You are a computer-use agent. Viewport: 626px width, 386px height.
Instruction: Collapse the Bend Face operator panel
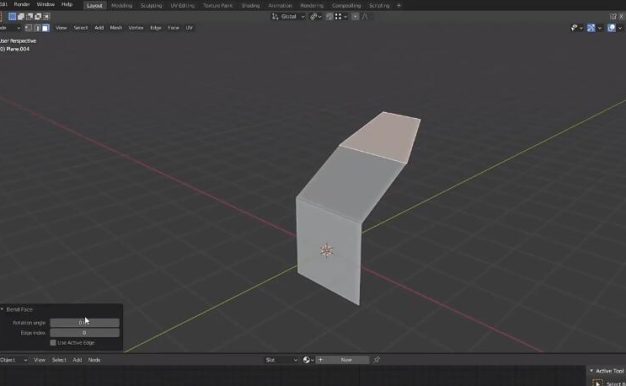(x=2, y=309)
